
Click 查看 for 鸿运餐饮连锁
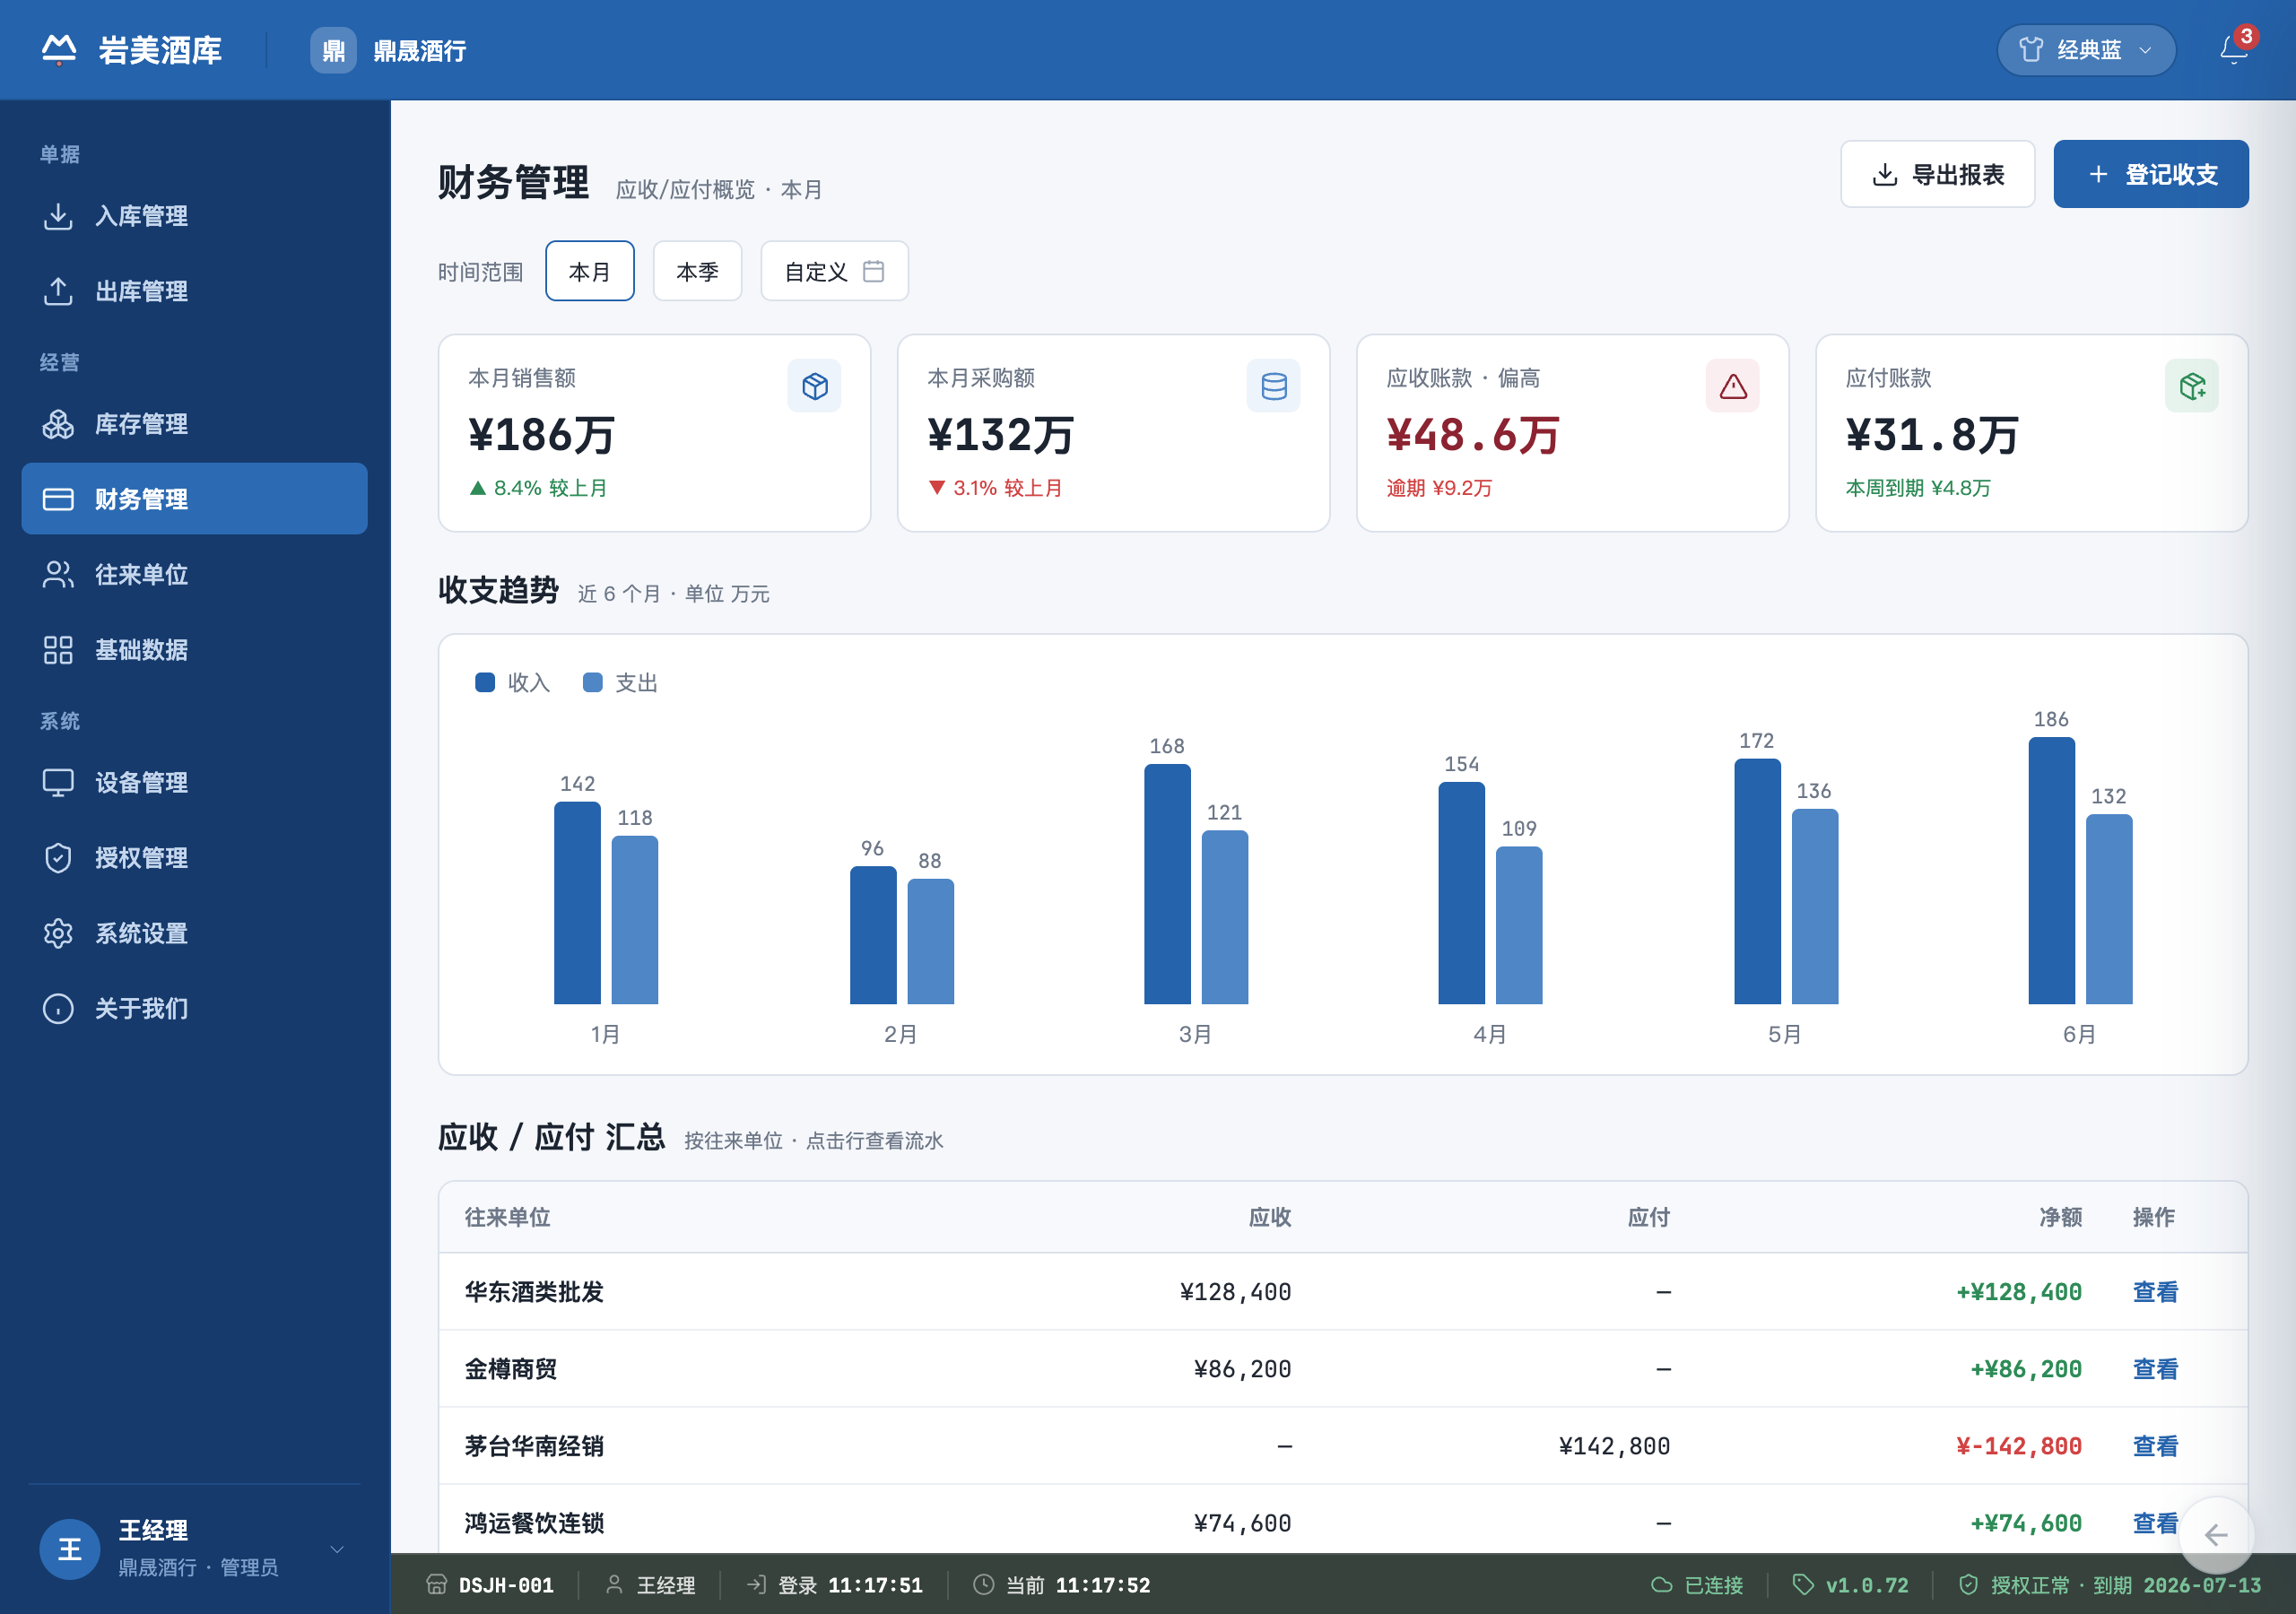2155,1523
